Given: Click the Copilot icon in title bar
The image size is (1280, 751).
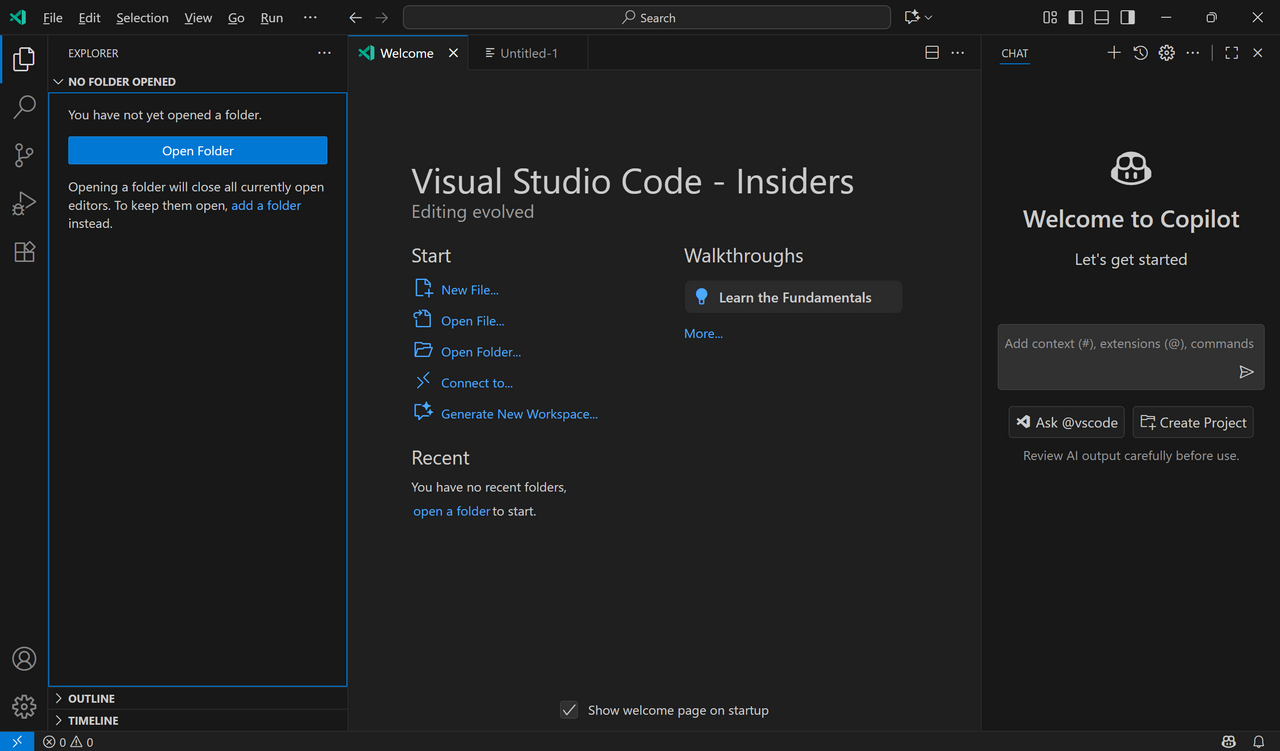Looking at the screenshot, I should [x=911, y=17].
